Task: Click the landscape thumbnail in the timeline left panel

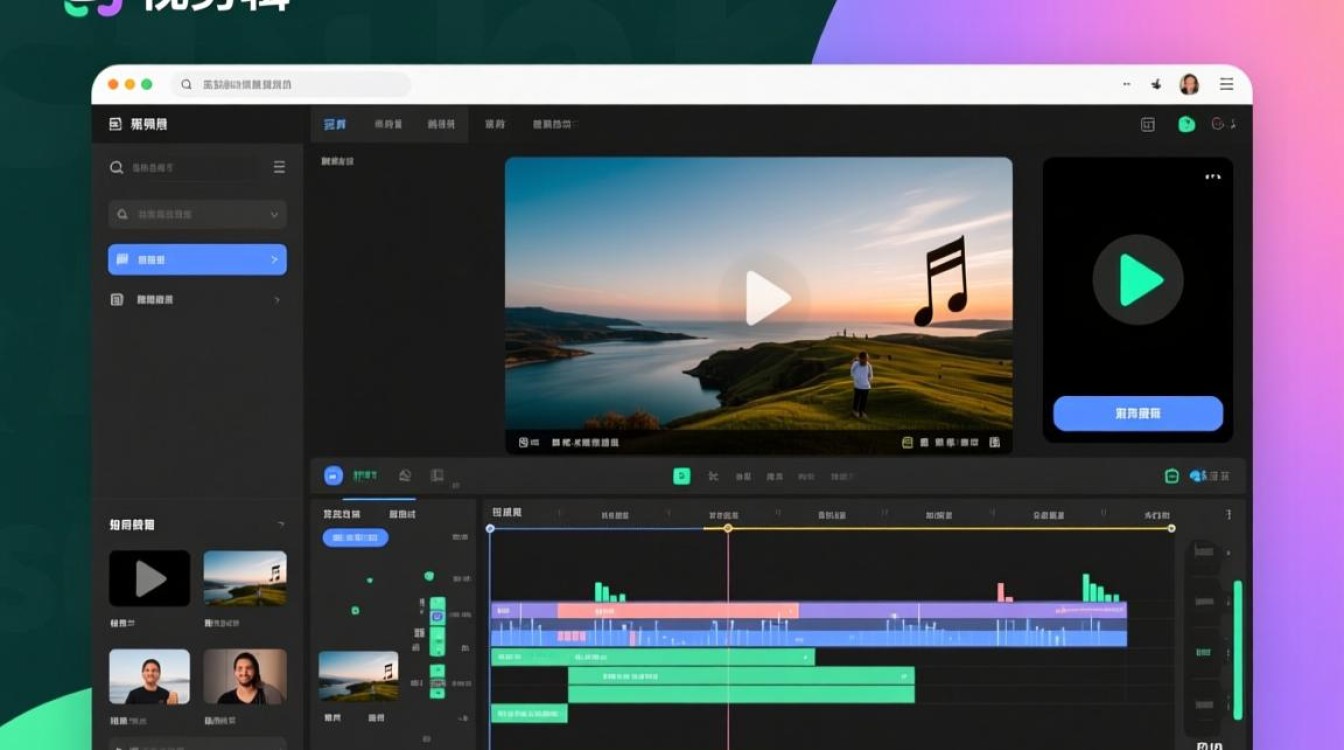Action: pyautogui.click(x=358, y=676)
